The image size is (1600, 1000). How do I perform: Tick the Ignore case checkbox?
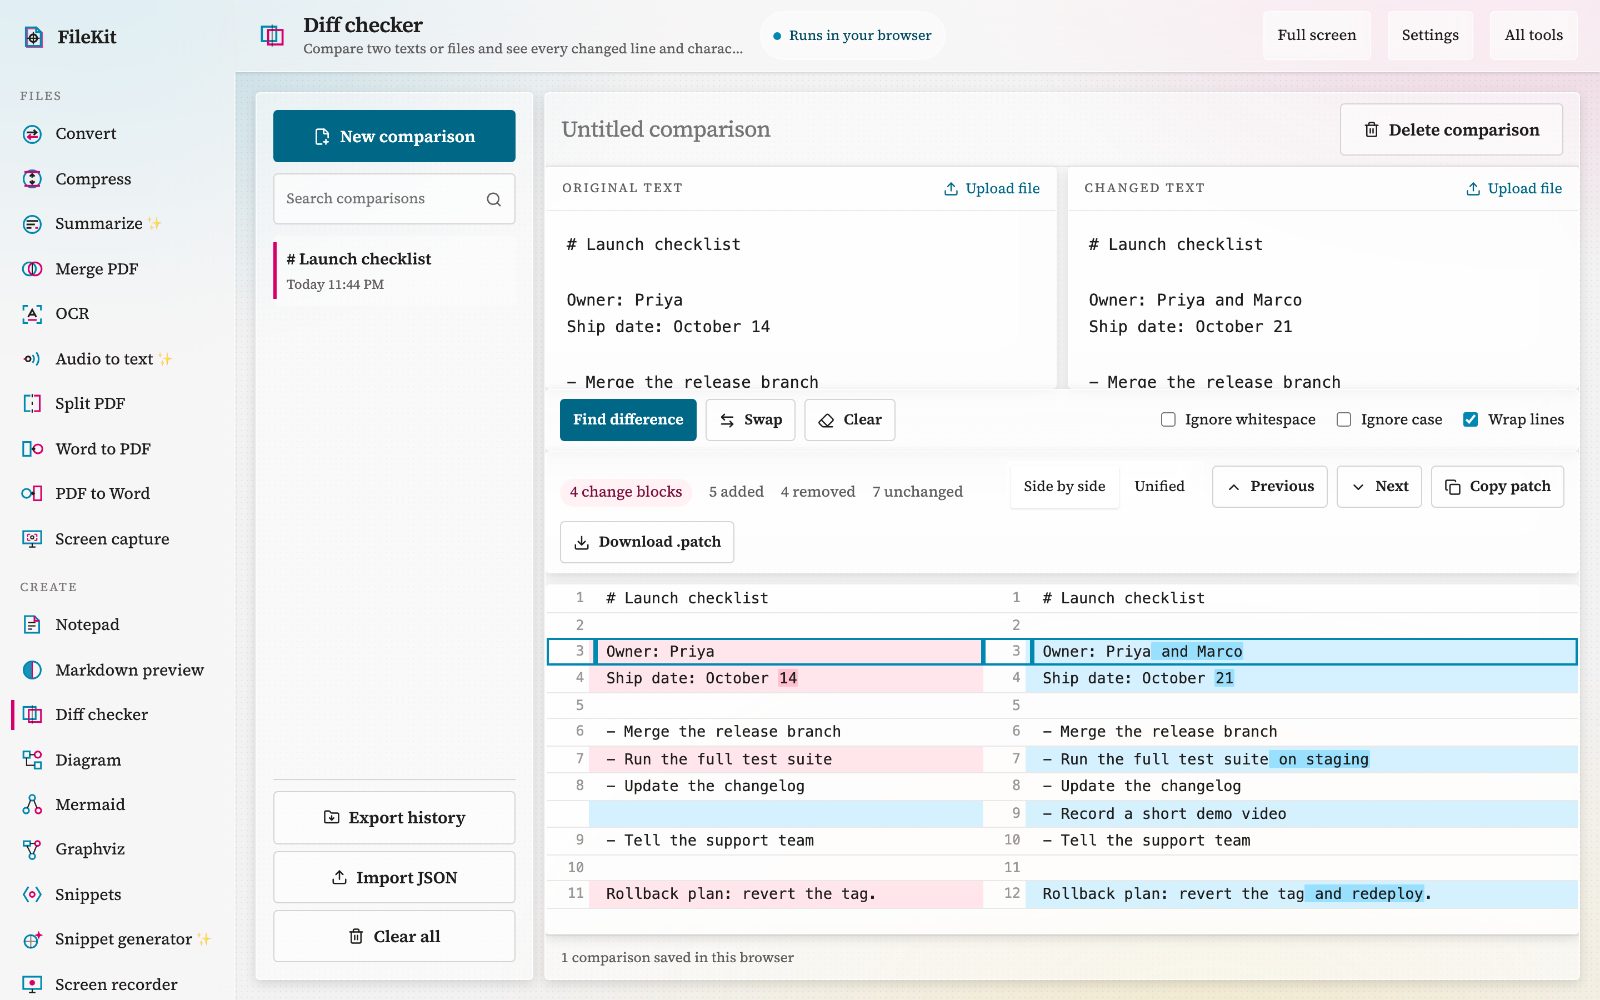tap(1344, 420)
